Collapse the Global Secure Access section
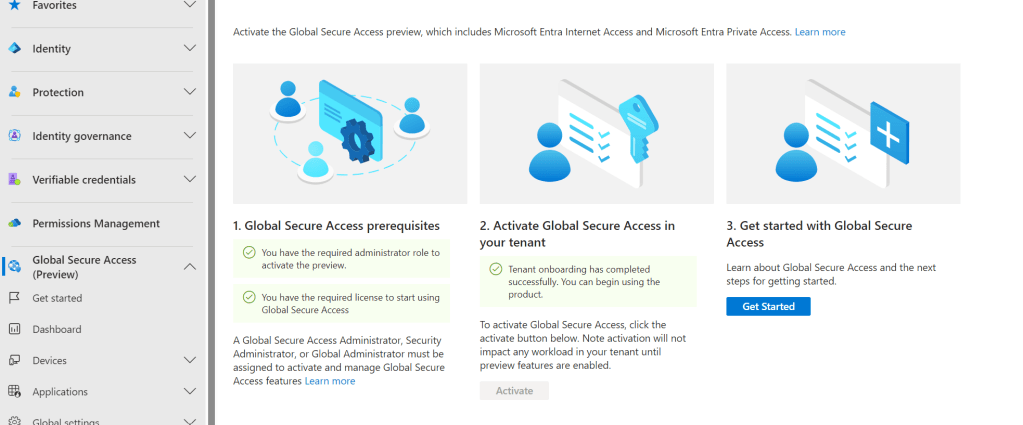Image resolution: width=1023 pixels, height=425 pixels. tap(190, 267)
